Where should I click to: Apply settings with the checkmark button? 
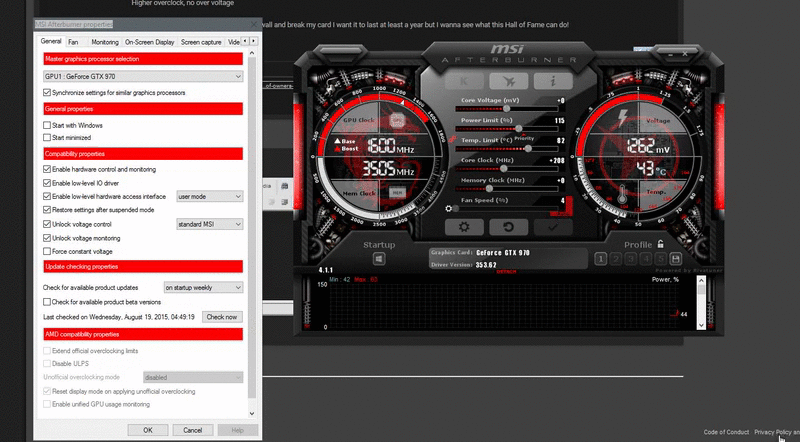(553, 227)
